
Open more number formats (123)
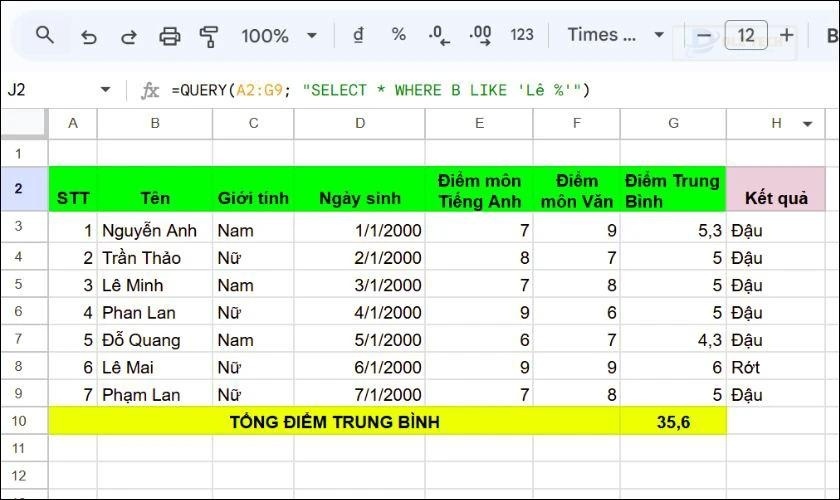click(522, 35)
